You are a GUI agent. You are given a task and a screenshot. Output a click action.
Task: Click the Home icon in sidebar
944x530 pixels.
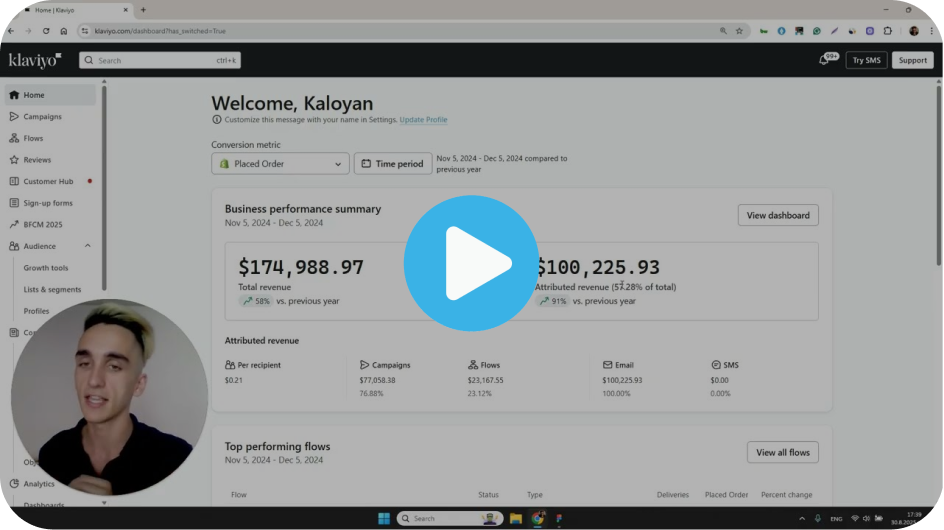point(14,95)
